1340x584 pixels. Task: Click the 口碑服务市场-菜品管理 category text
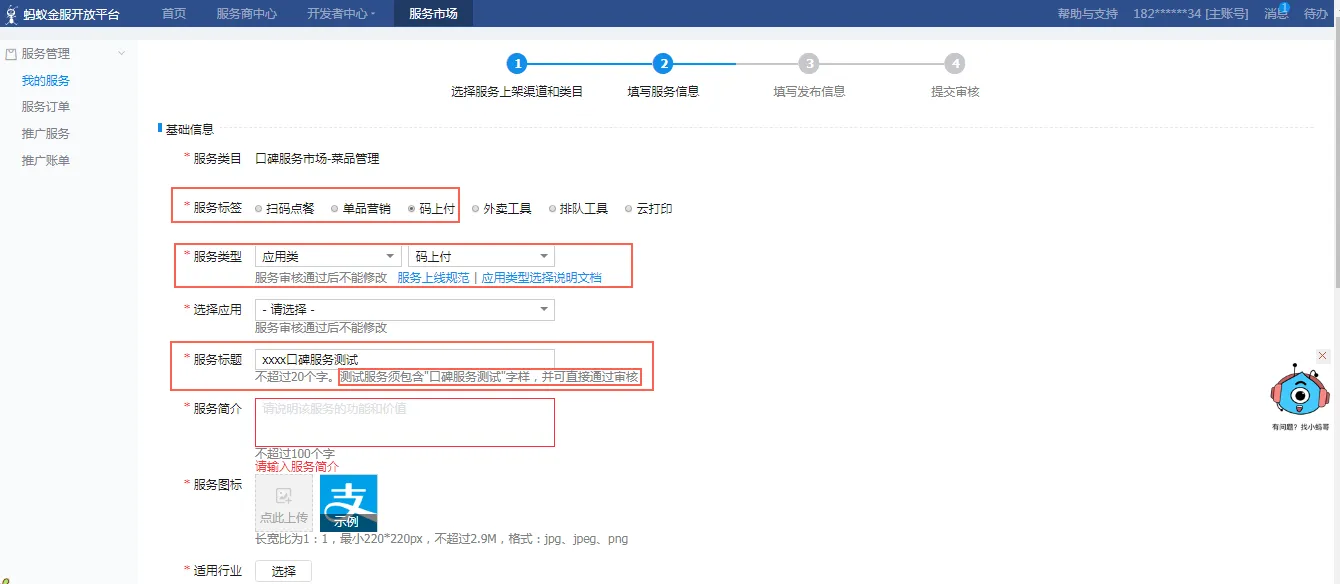click(x=317, y=159)
